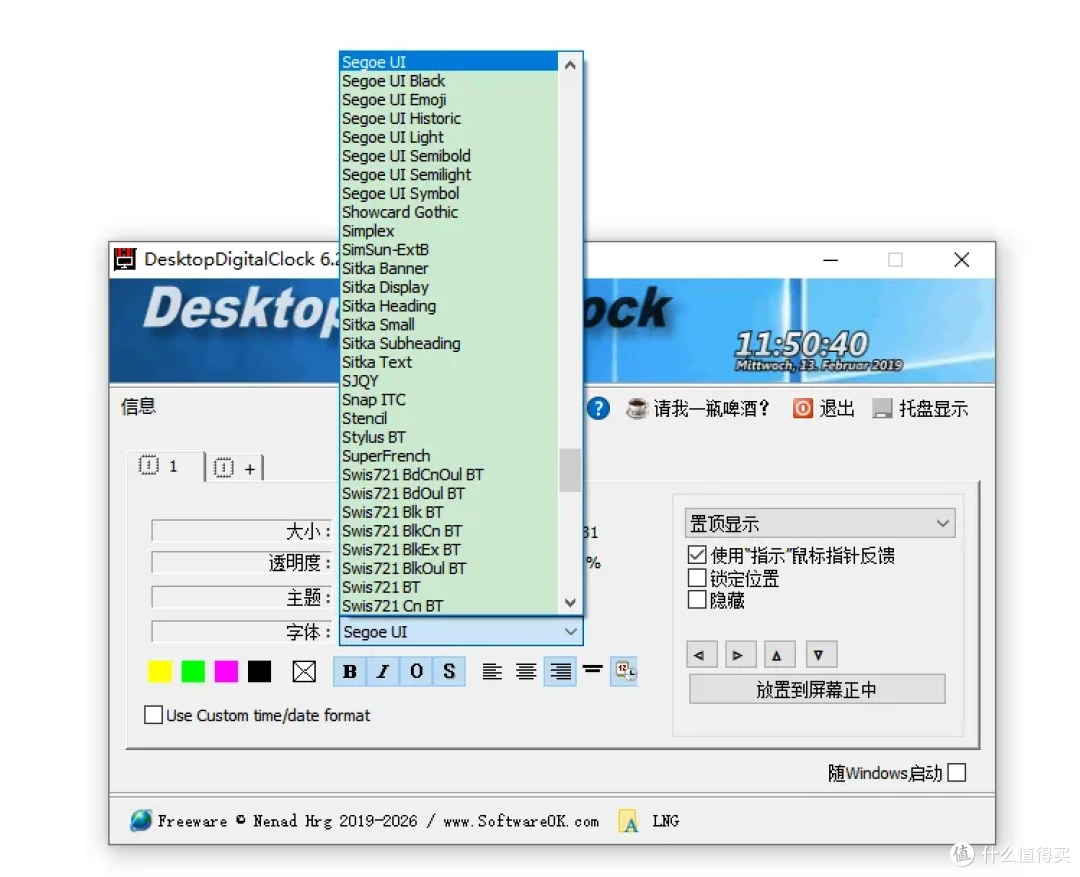Choose Segoe UI Emoji font
The width and height of the screenshot is (1080, 877).
(x=449, y=99)
